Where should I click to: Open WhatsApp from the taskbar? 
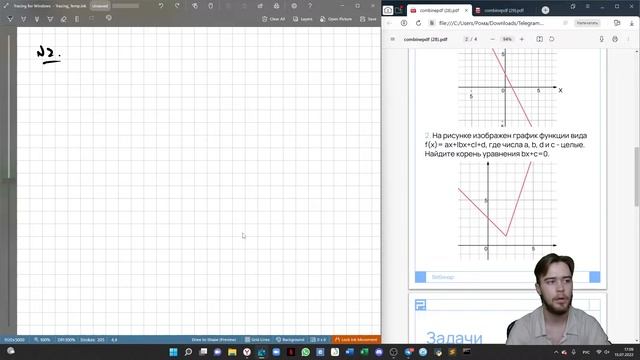[x=306, y=352]
